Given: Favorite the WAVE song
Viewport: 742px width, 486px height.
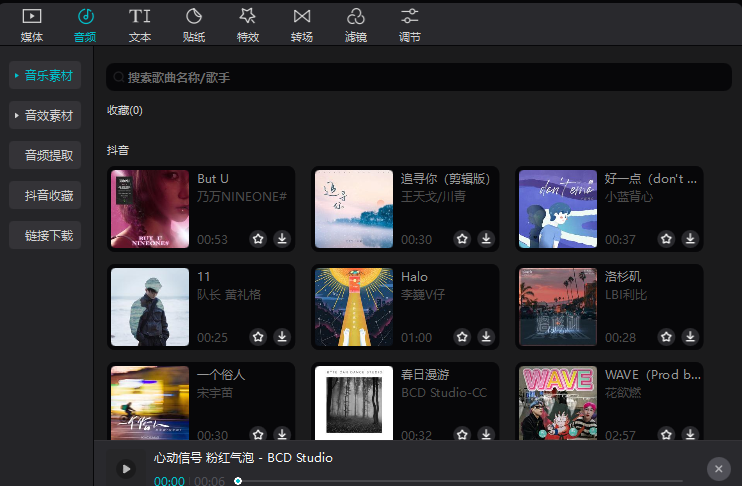Looking at the screenshot, I should tap(666, 433).
